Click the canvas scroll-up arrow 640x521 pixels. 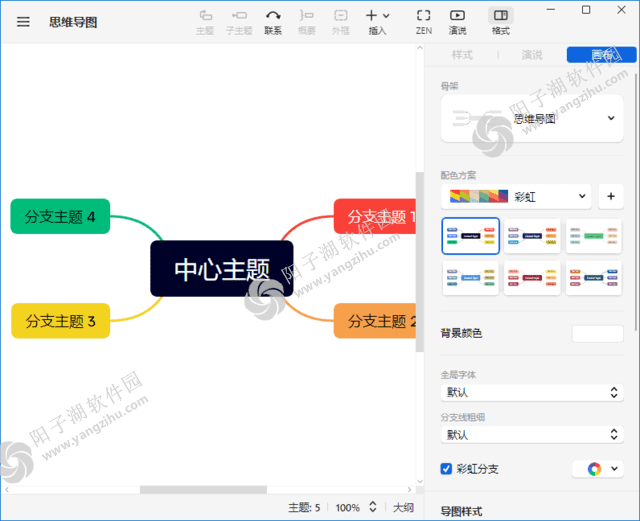pyautogui.click(x=420, y=48)
